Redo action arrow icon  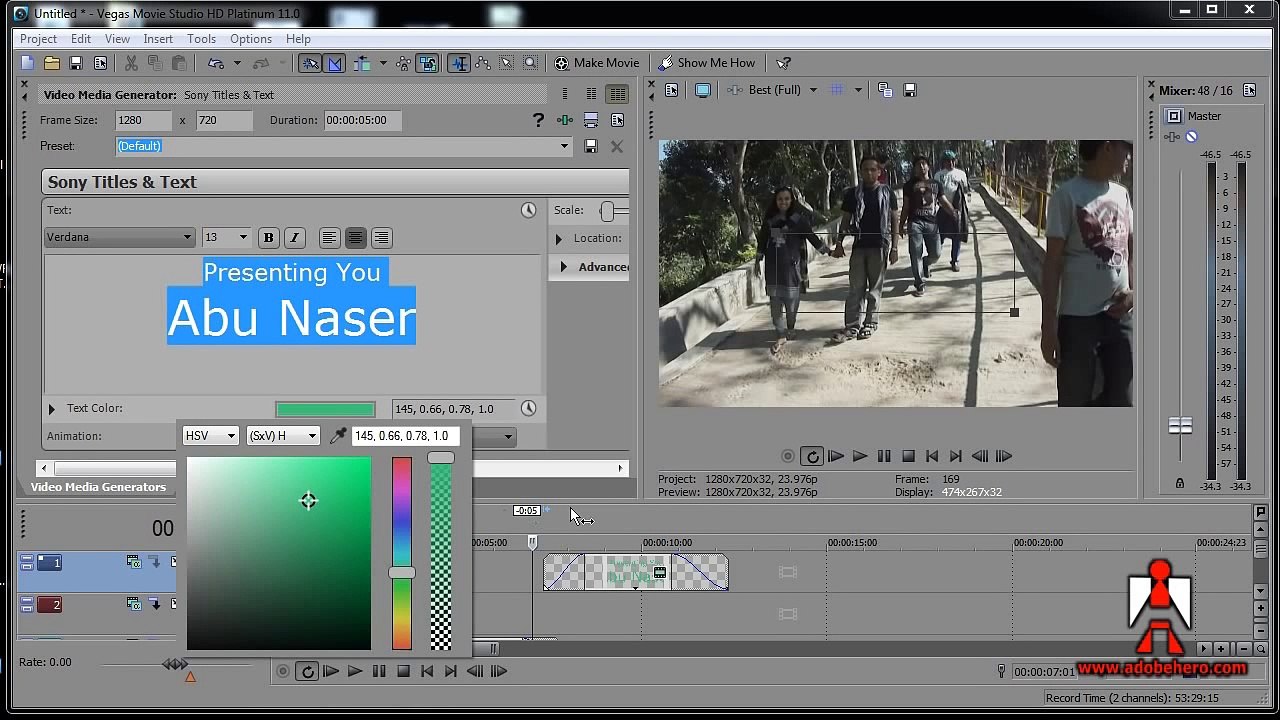pos(261,63)
